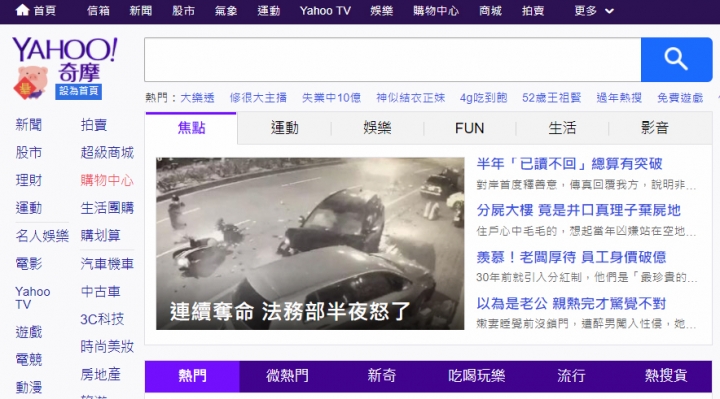Viewport: 720px width, 399px height.
Task: Switch to the 影音 tab
Action: (x=655, y=128)
